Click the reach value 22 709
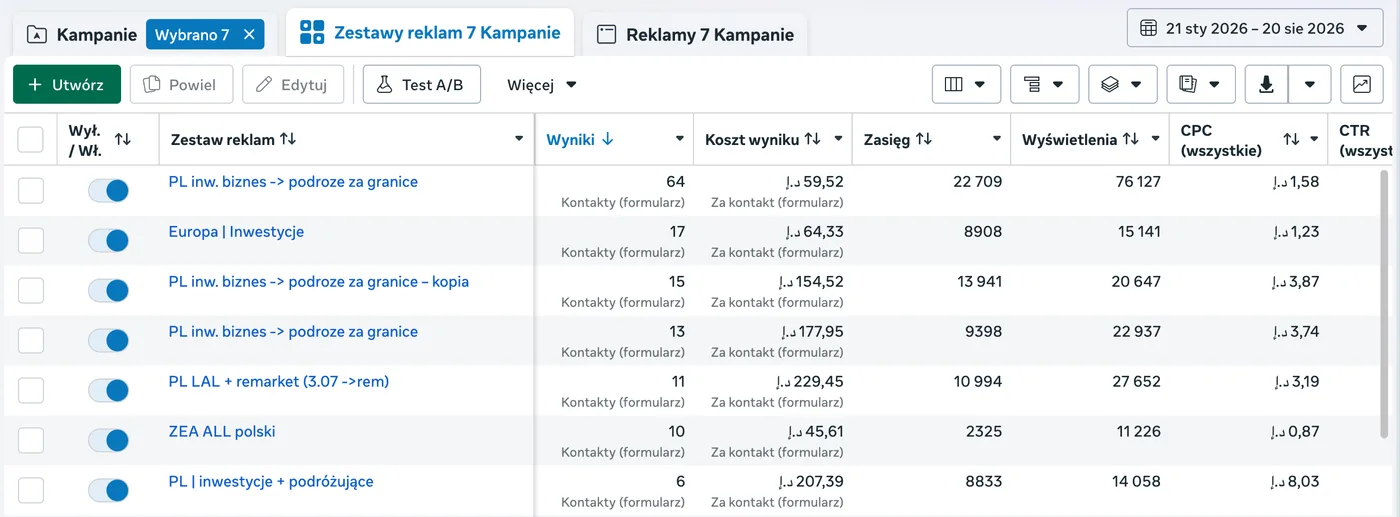The width and height of the screenshot is (1400, 517). pos(978,181)
